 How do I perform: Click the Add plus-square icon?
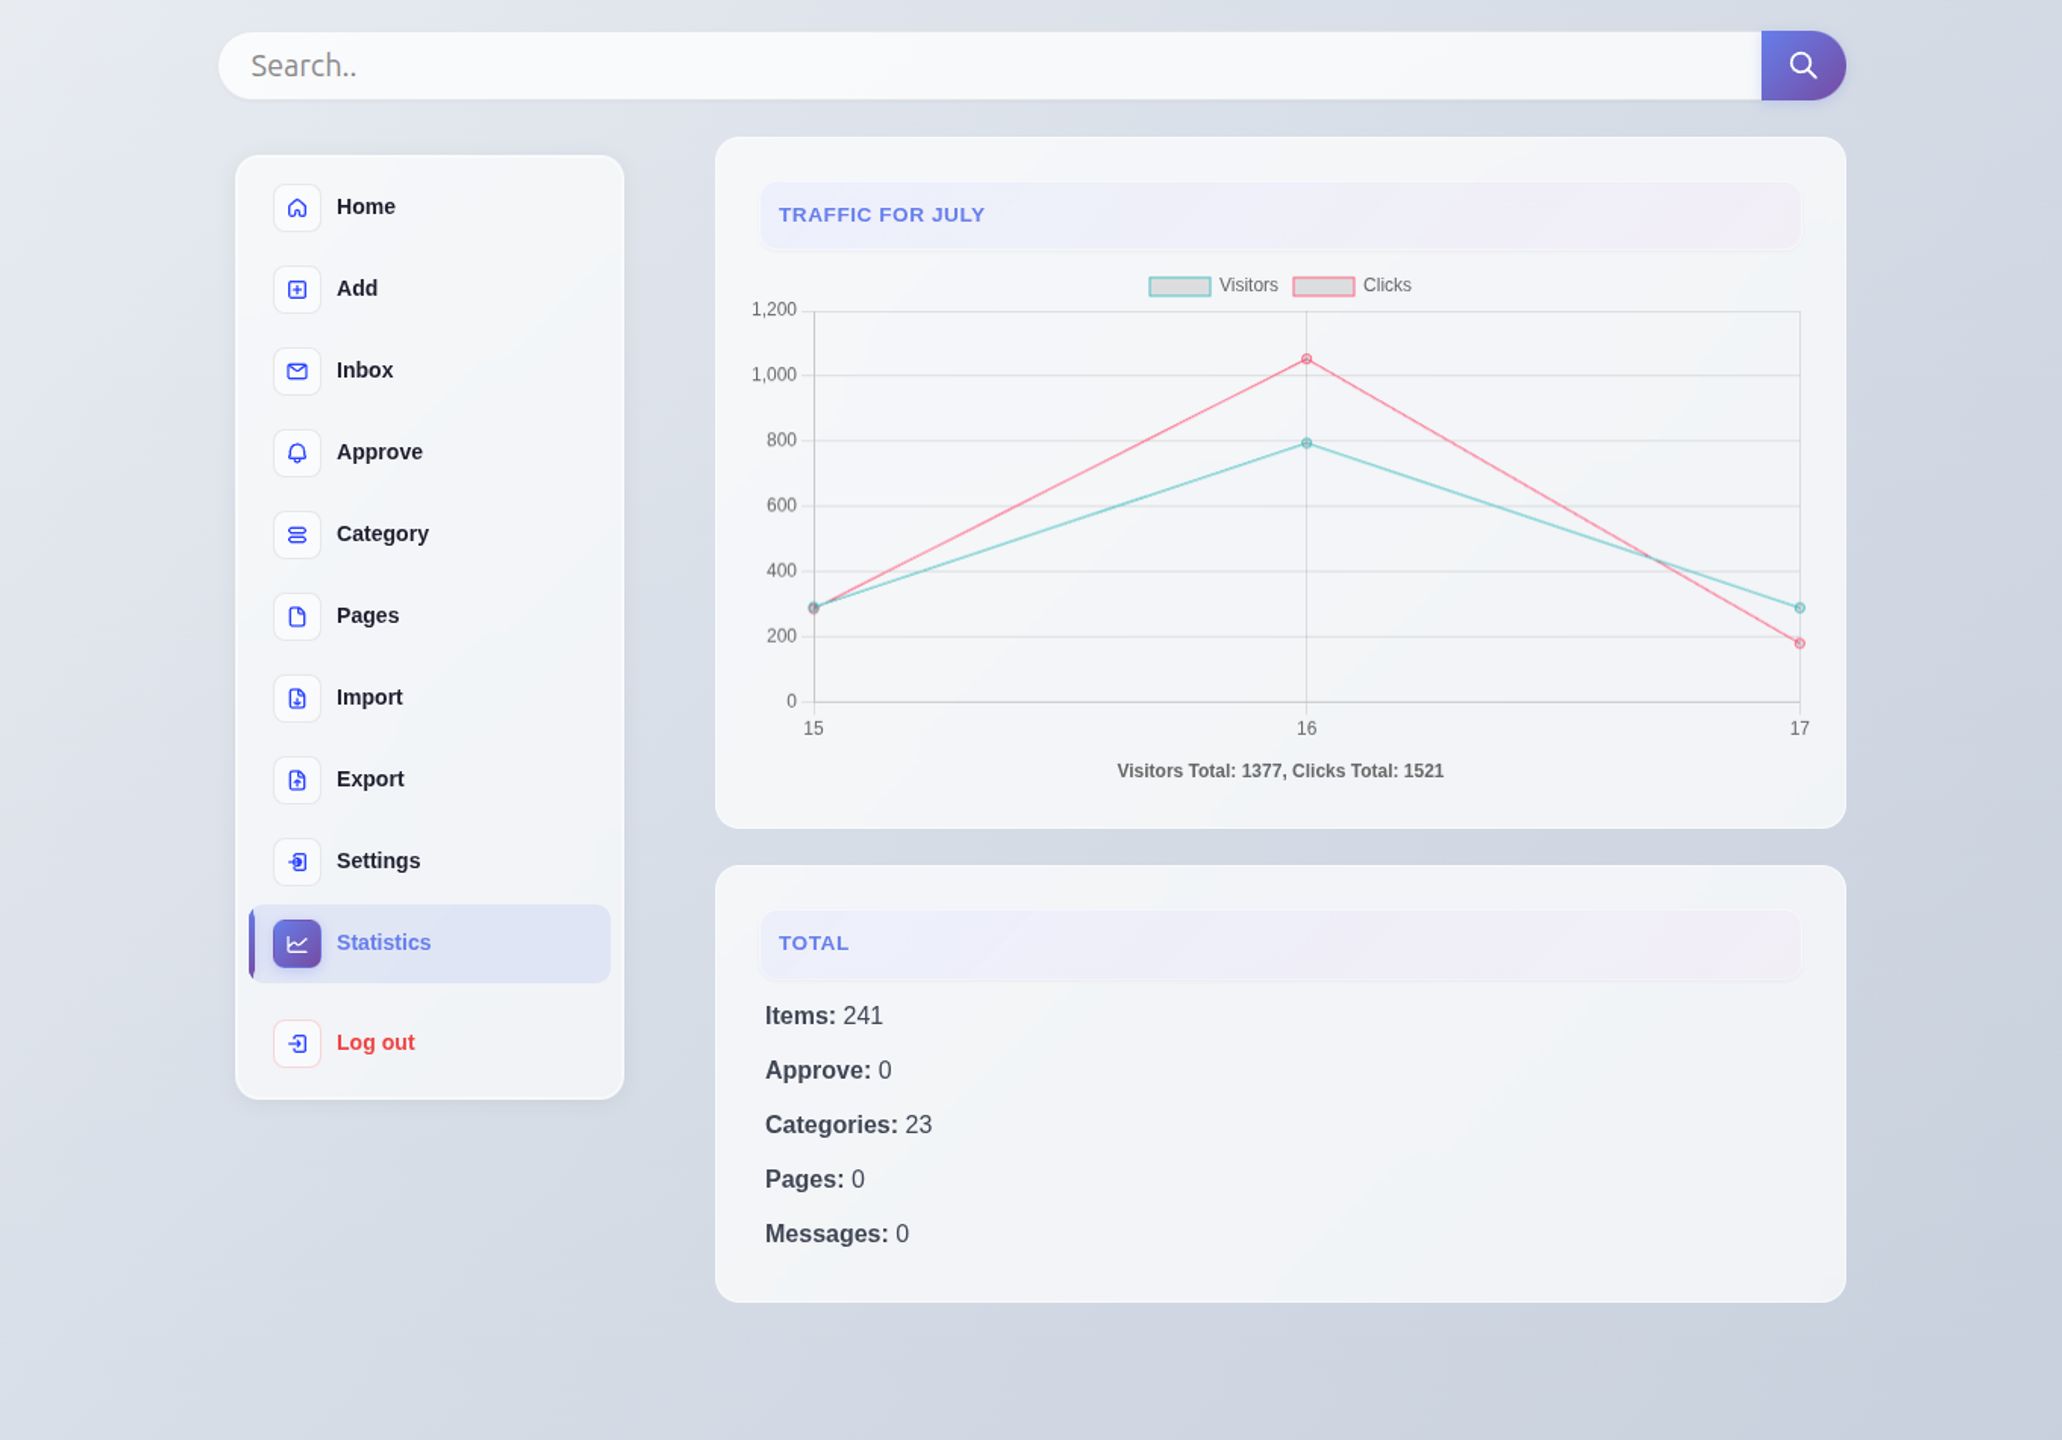pyautogui.click(x=297, y=290)
